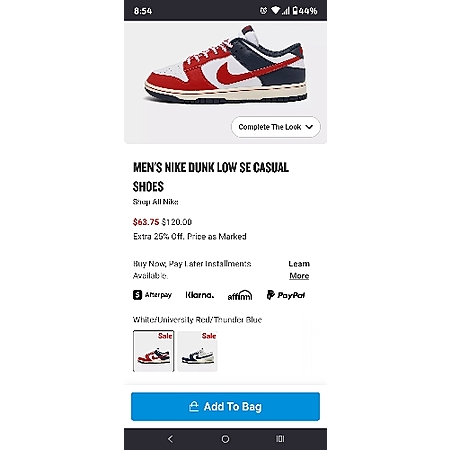Tap the Android home circle icon
The image size is (450, 450).
point(225,439)
